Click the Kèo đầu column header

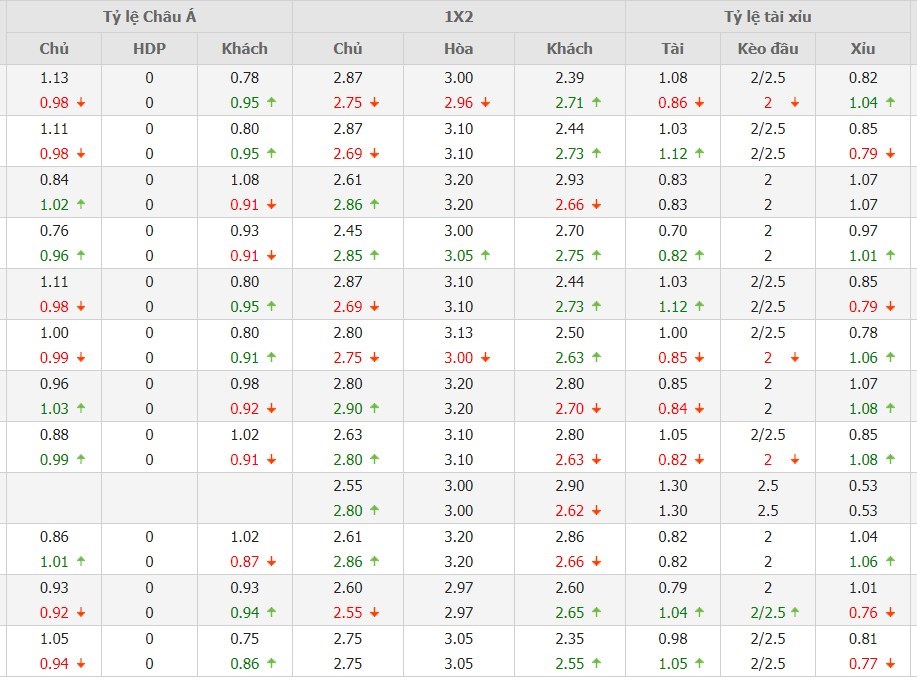point(767,48)
